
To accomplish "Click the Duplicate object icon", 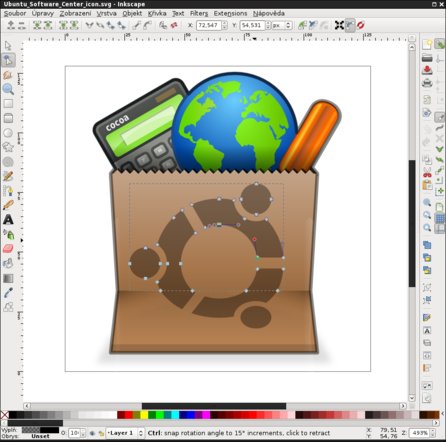I will pyautogui.click(x=427, y=245).
